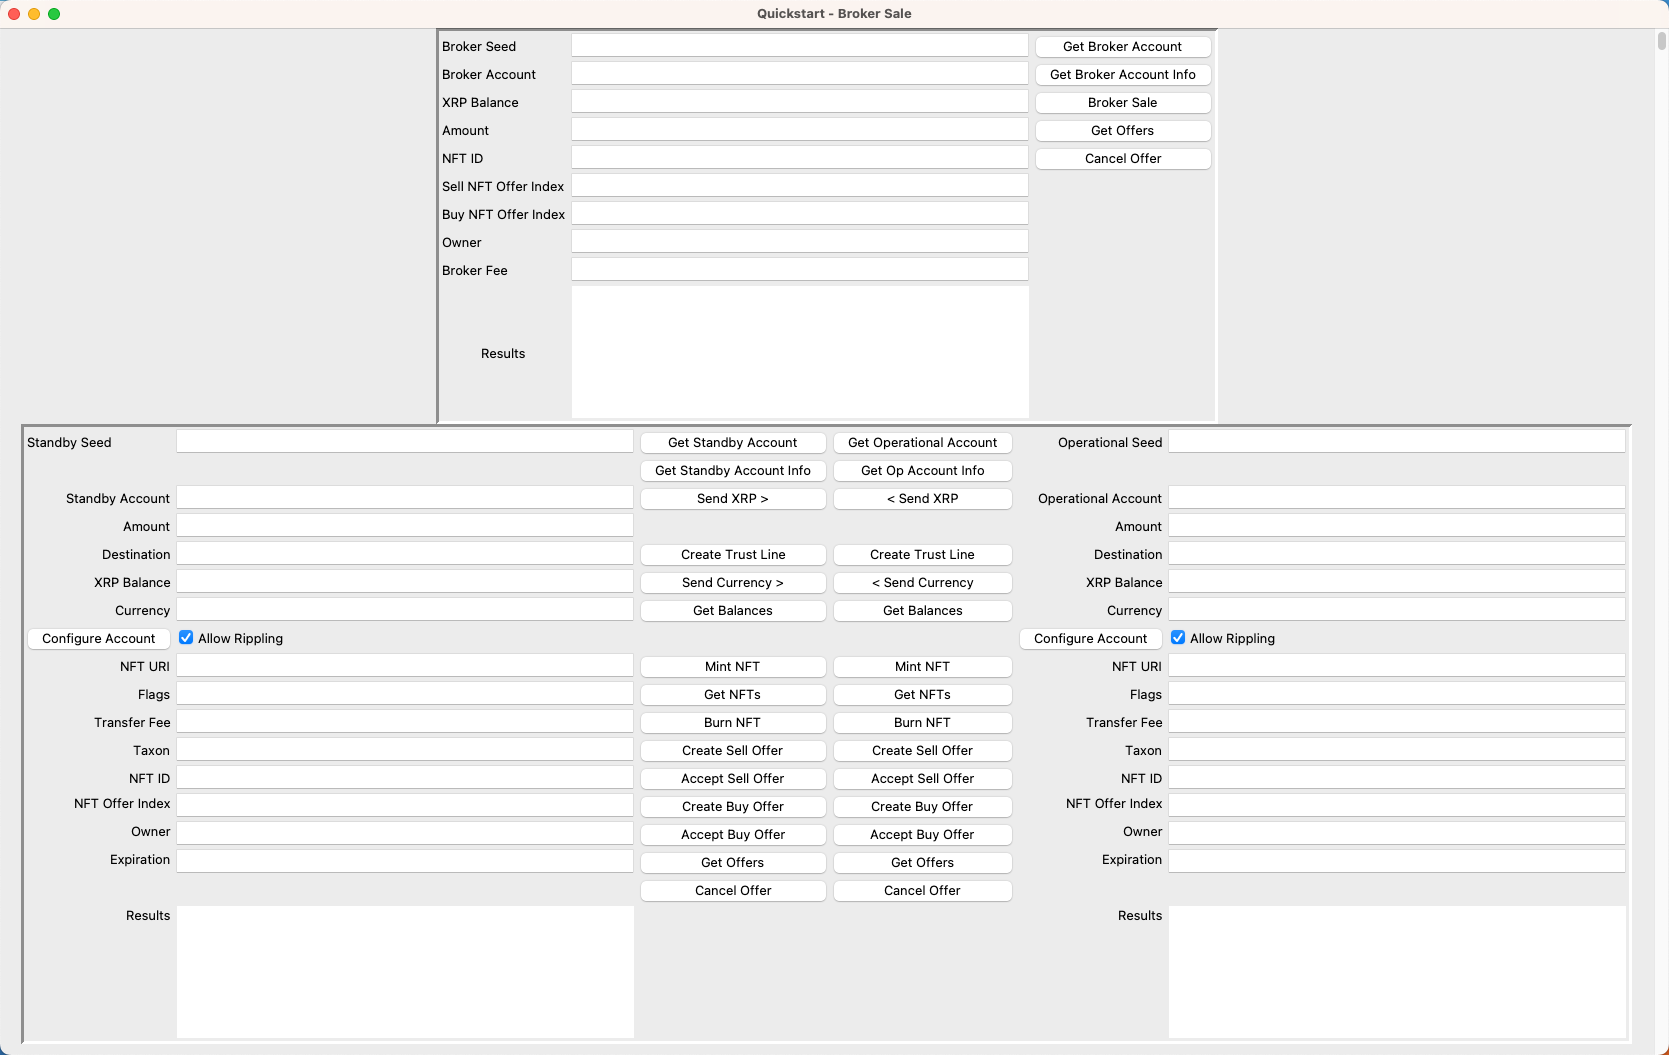Click Configure Account on the standby side
Image resolution: width=1669 pixels, height=1055 pixels.
(98, 638)
